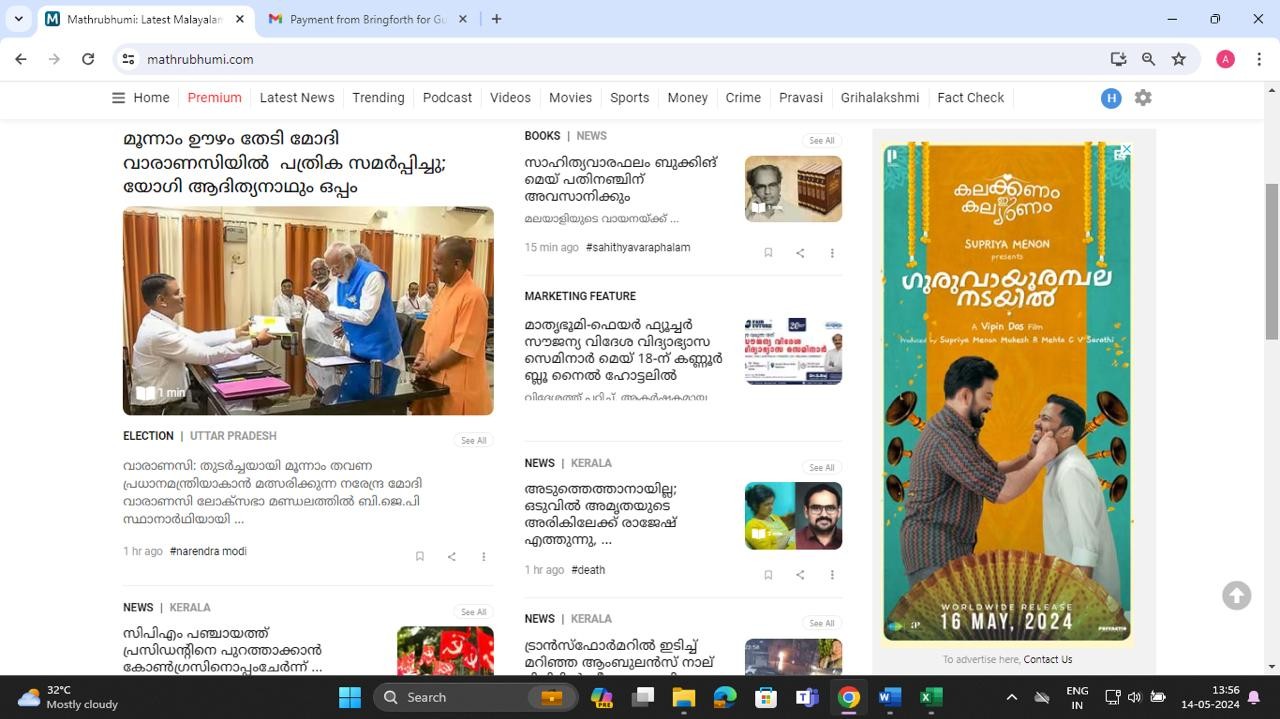Bookmark the #death Kerala news article
This screenshot has width=1280, height=719.
768,575
